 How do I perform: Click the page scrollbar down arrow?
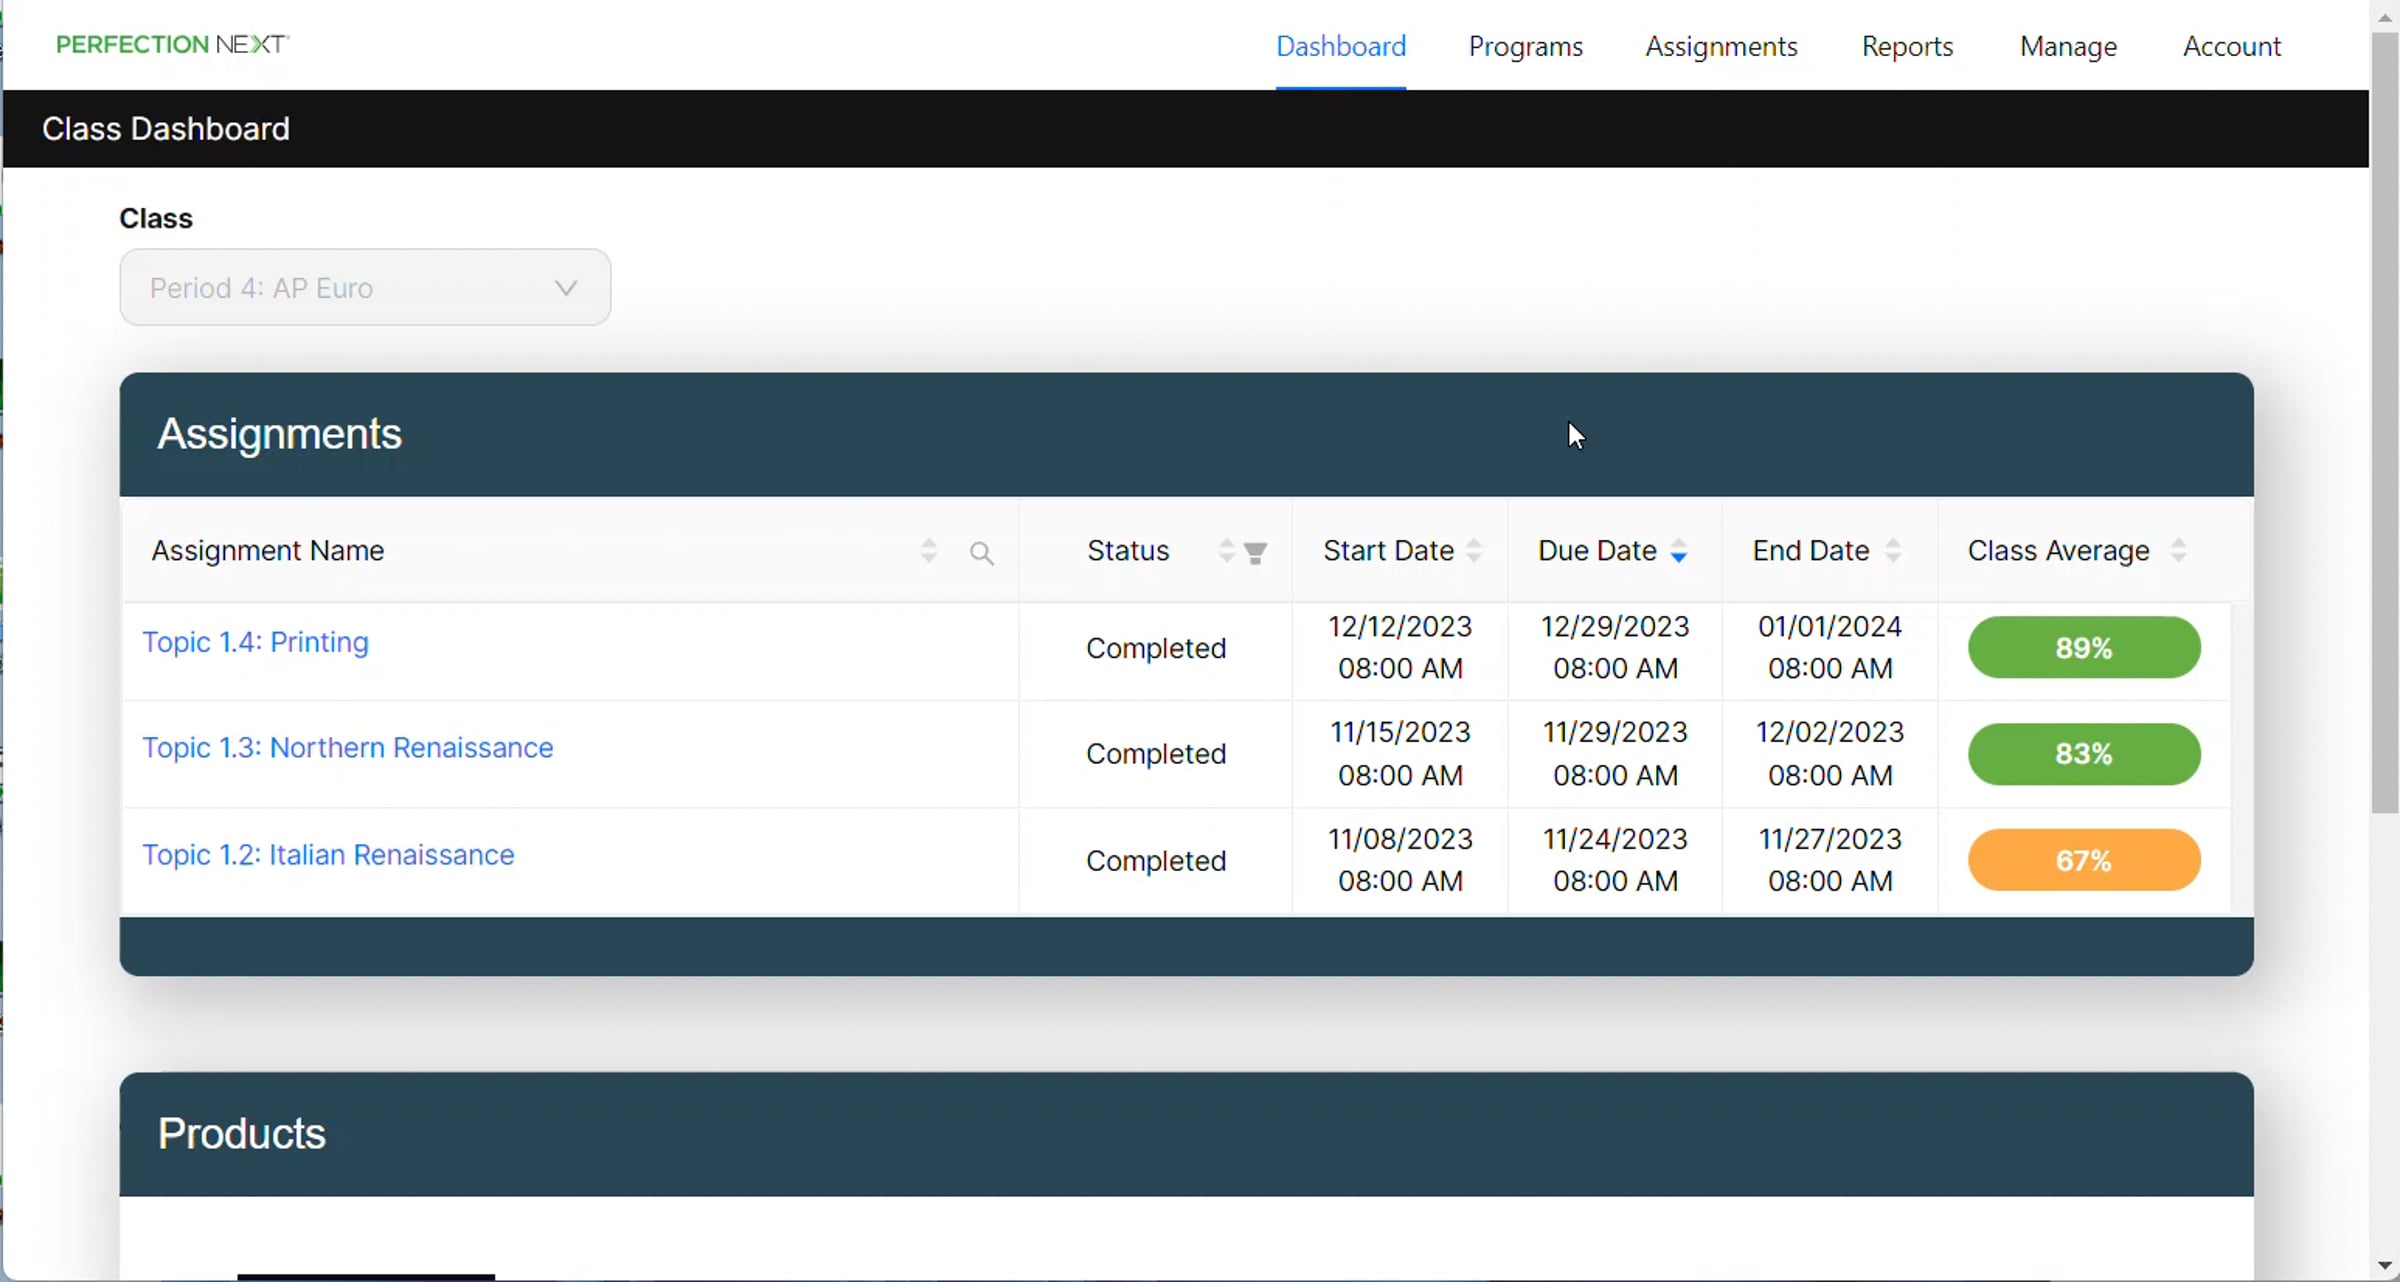click(x=2385, y=1266)
